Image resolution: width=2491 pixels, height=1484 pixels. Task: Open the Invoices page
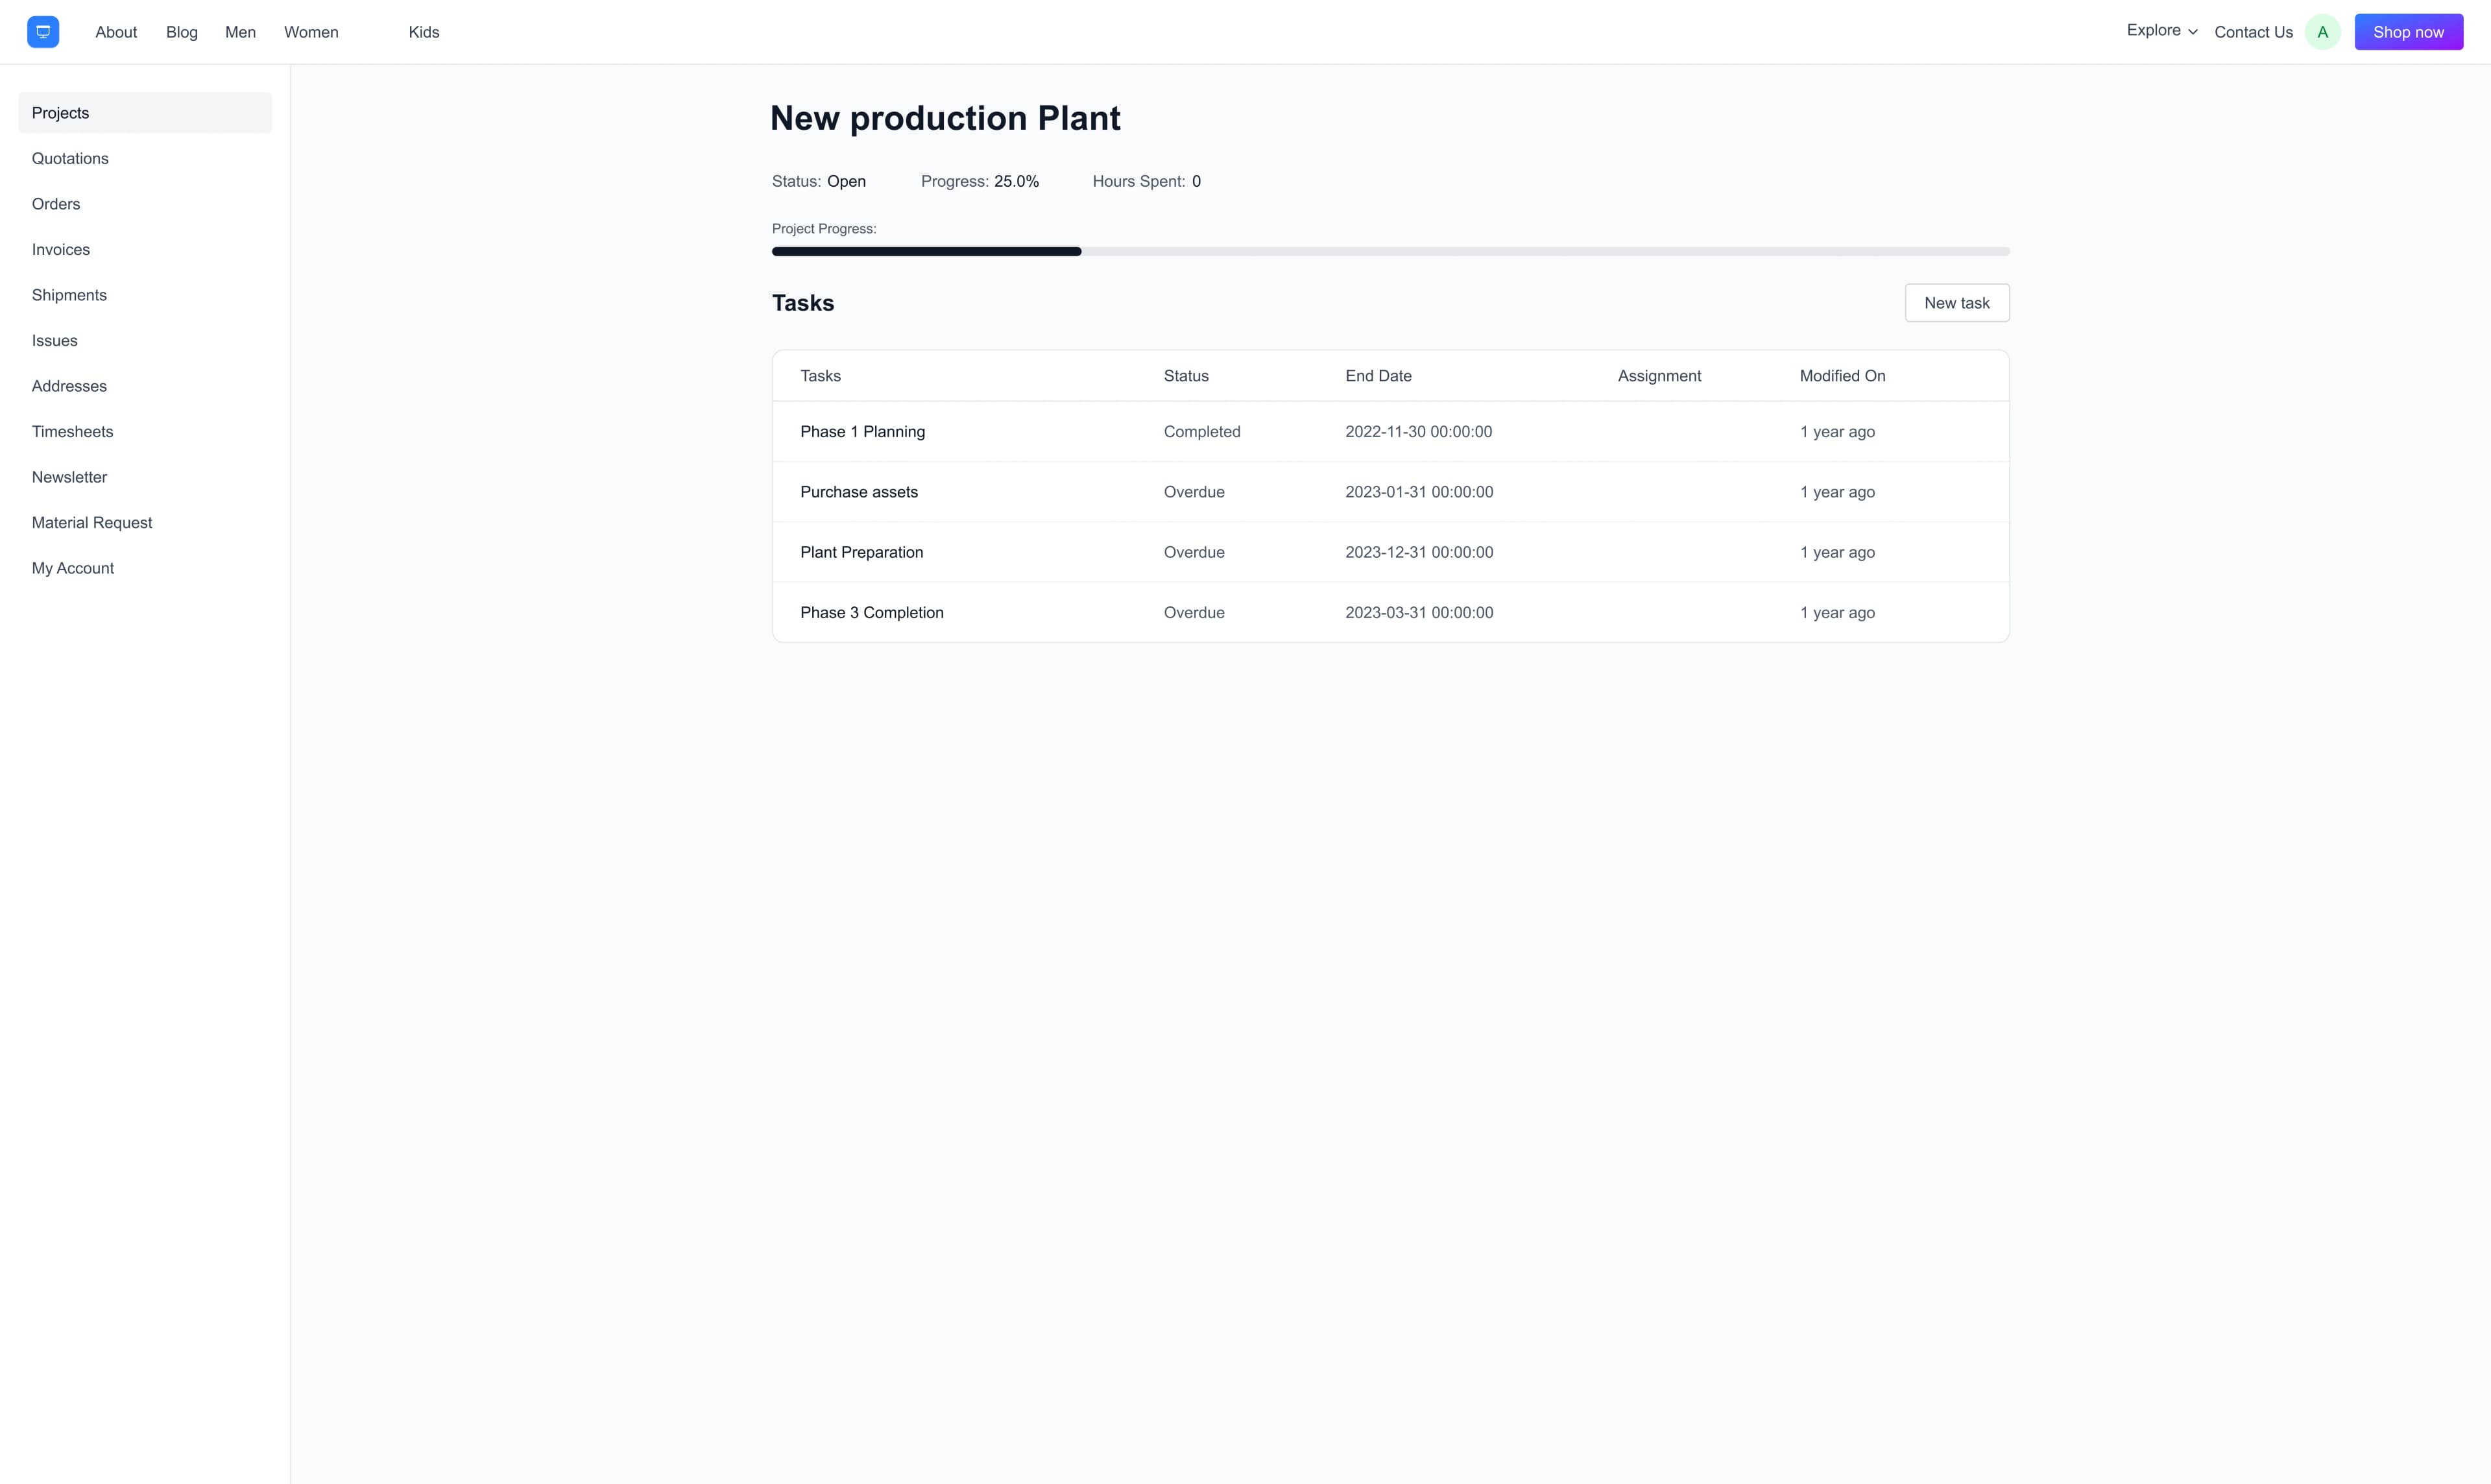(x=60, y=249)
